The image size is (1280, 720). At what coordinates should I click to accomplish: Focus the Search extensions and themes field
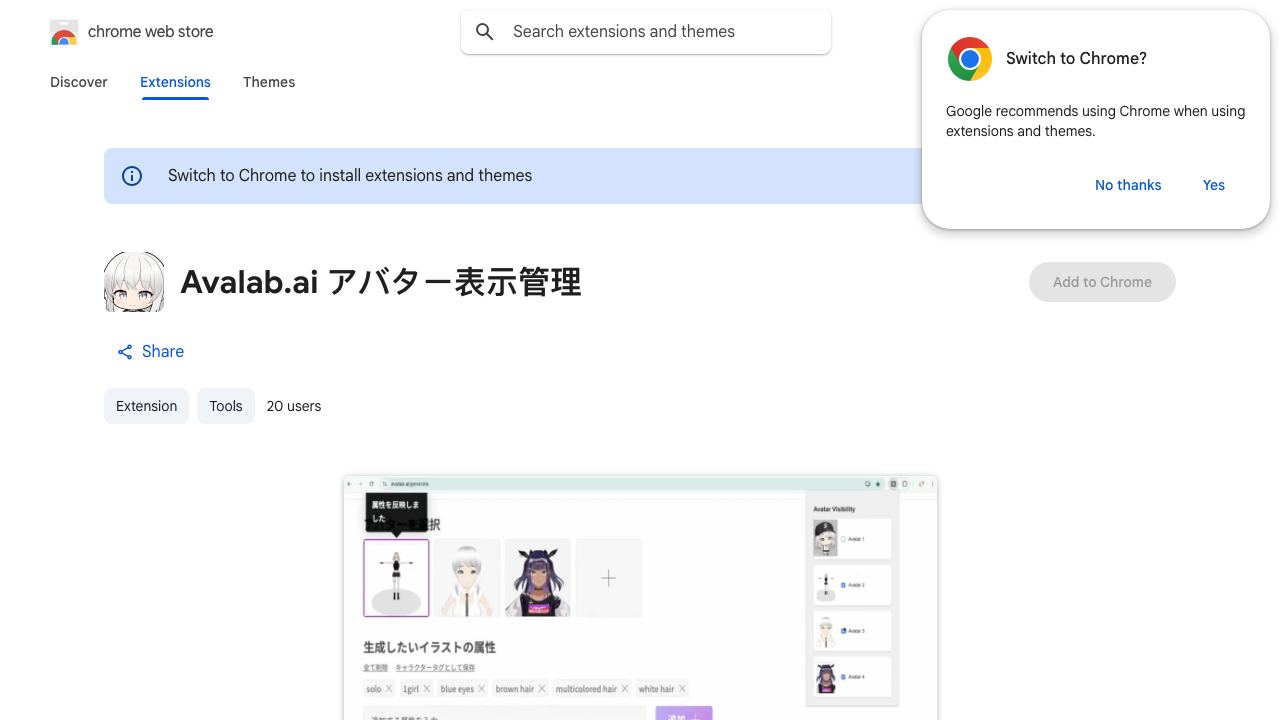coord(646,32)
